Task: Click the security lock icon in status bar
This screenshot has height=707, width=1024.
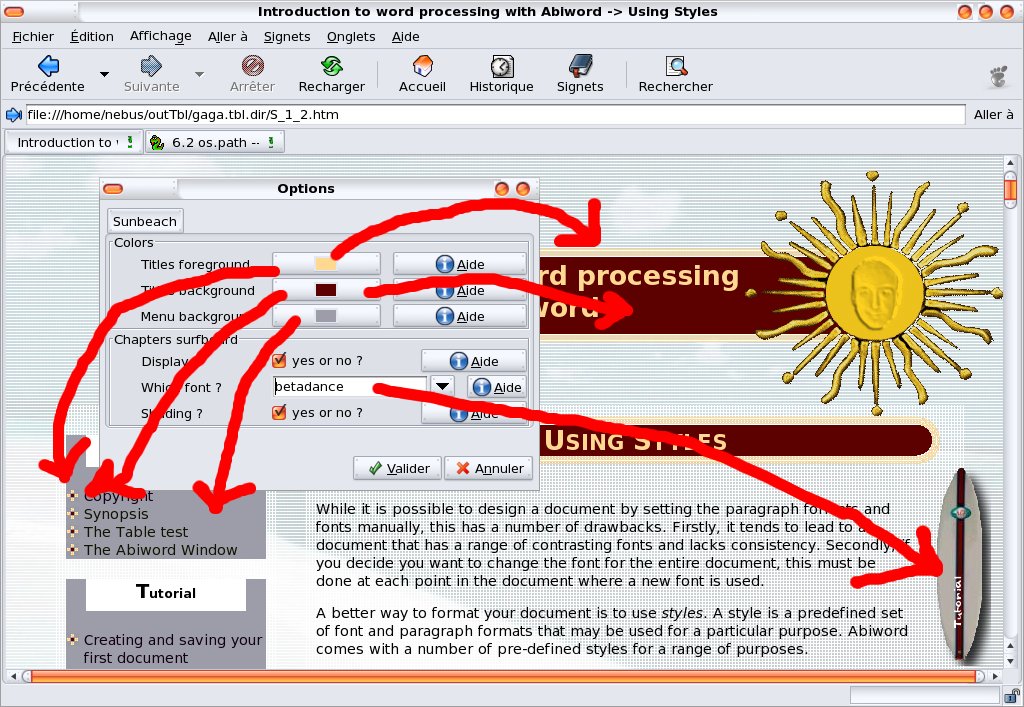Action: (x=1011, y=695)
